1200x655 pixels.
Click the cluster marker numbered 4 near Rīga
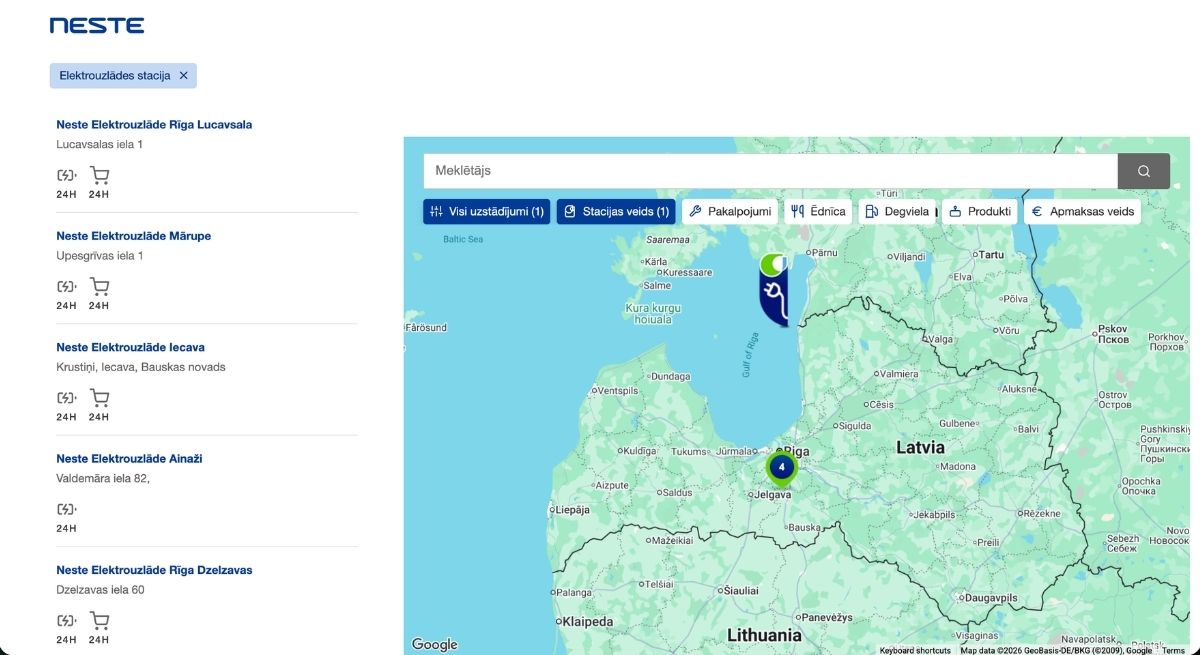point(782,467)
